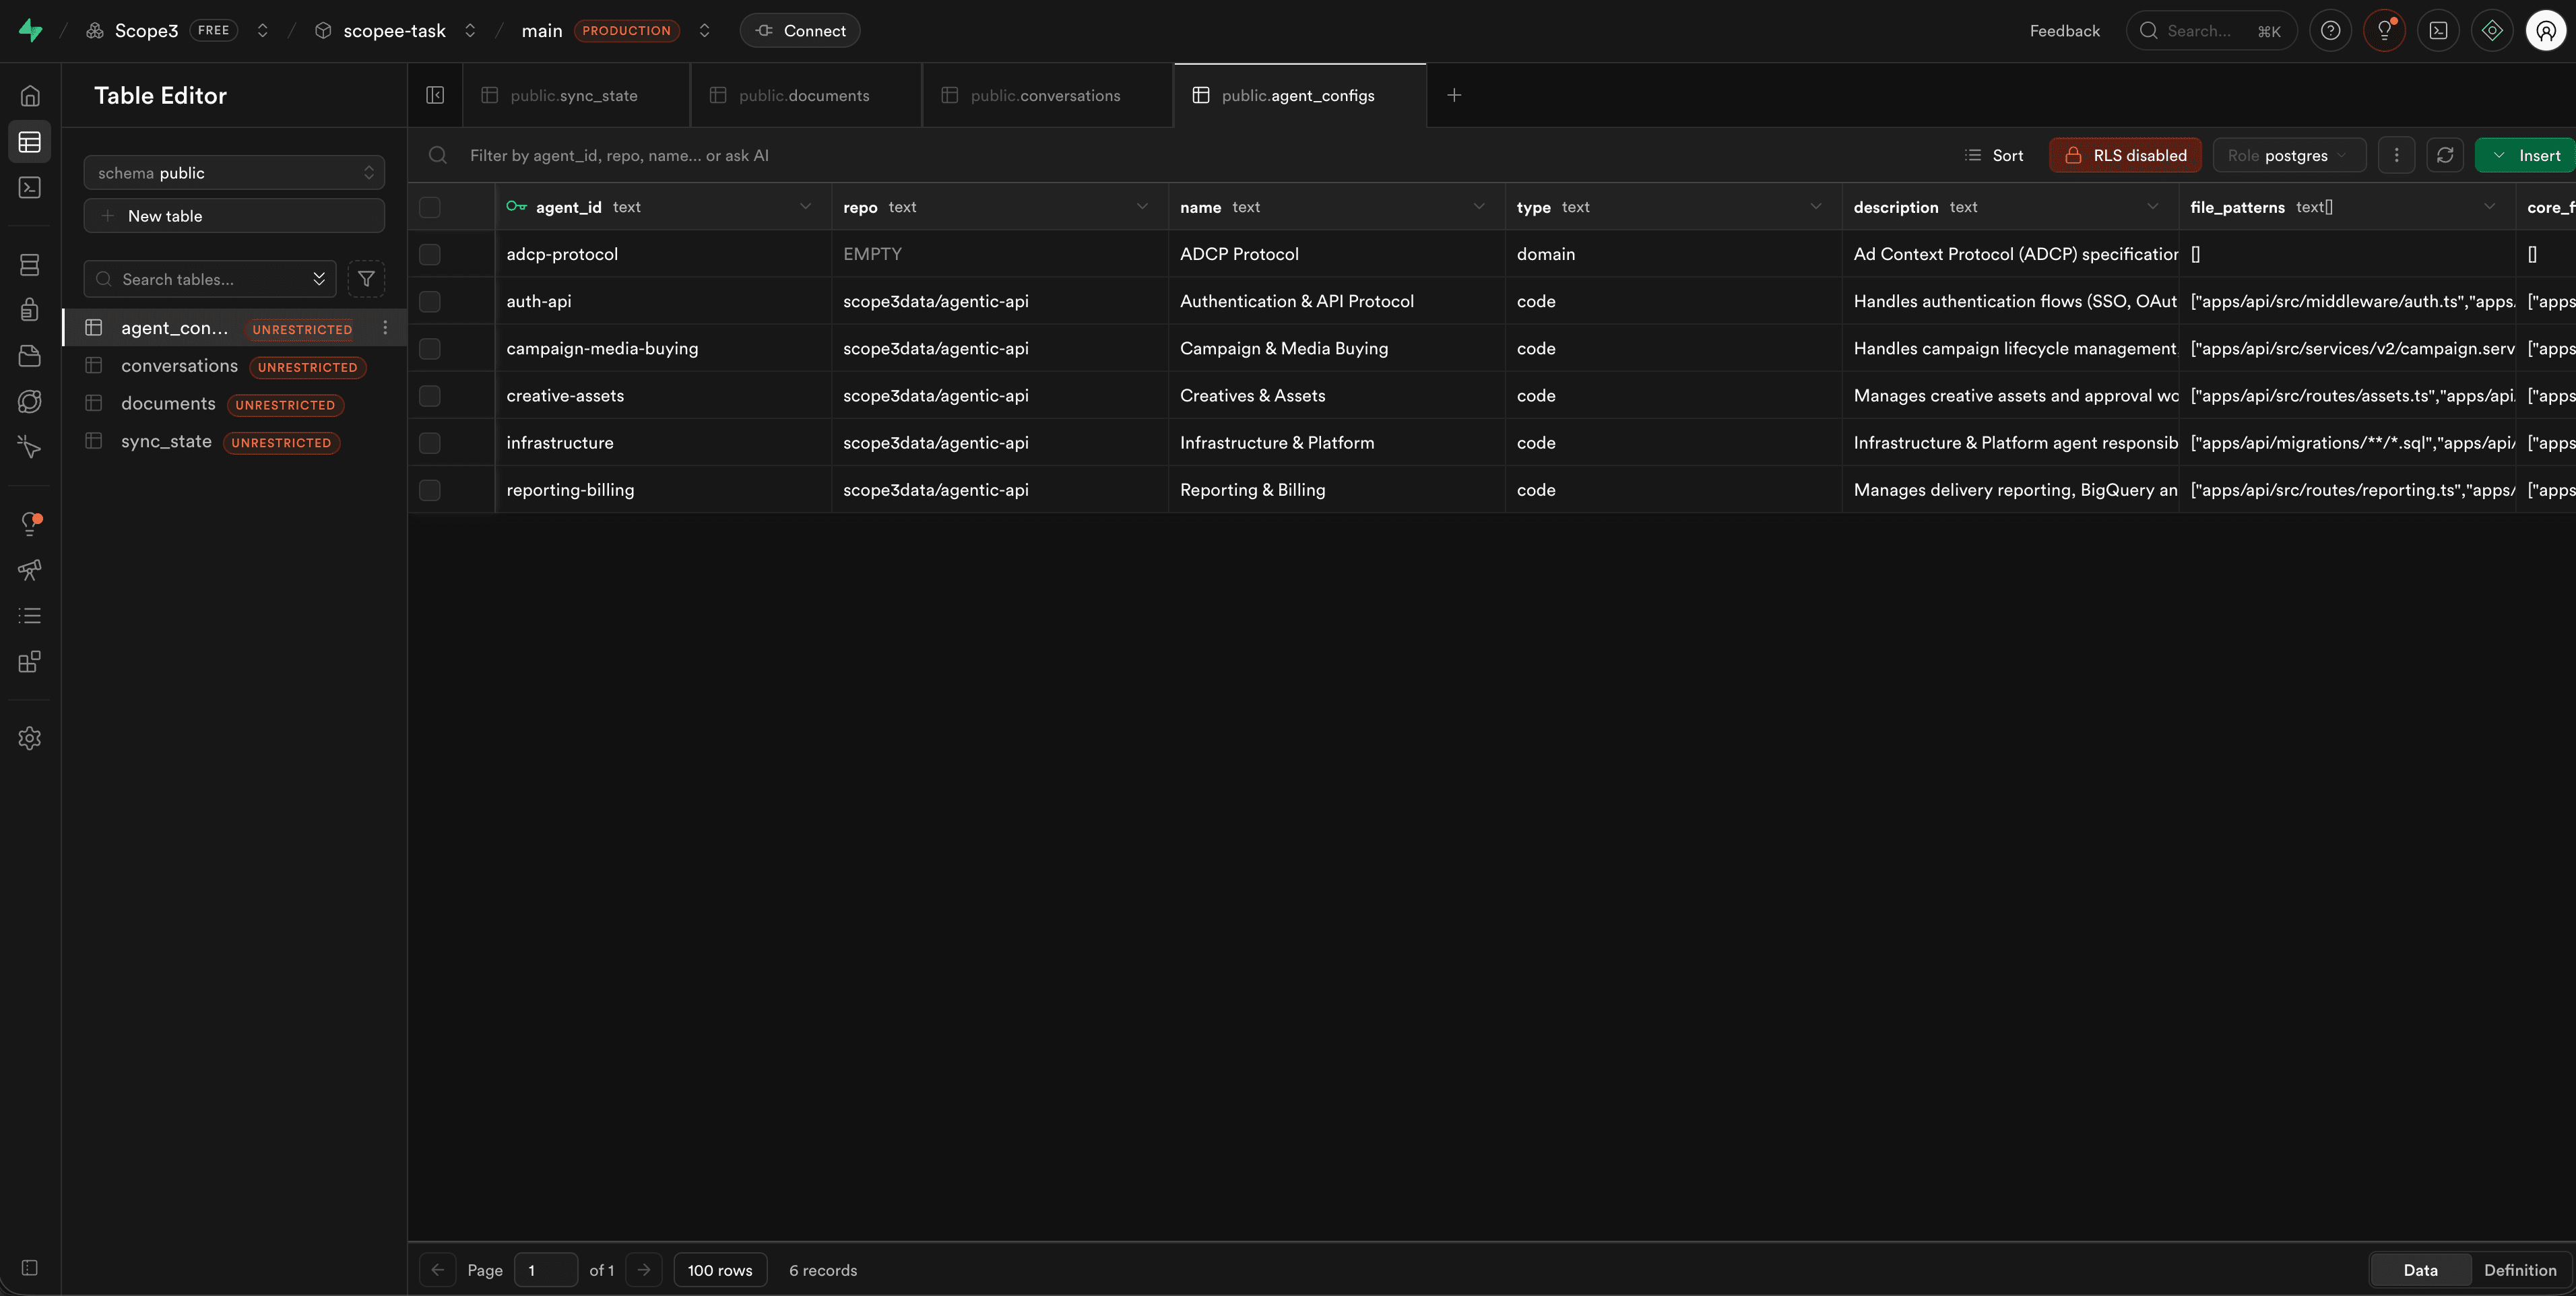The image size is (2576, 1296).
Task: Go to next page arrow
Action: [x=644, y=1270]
